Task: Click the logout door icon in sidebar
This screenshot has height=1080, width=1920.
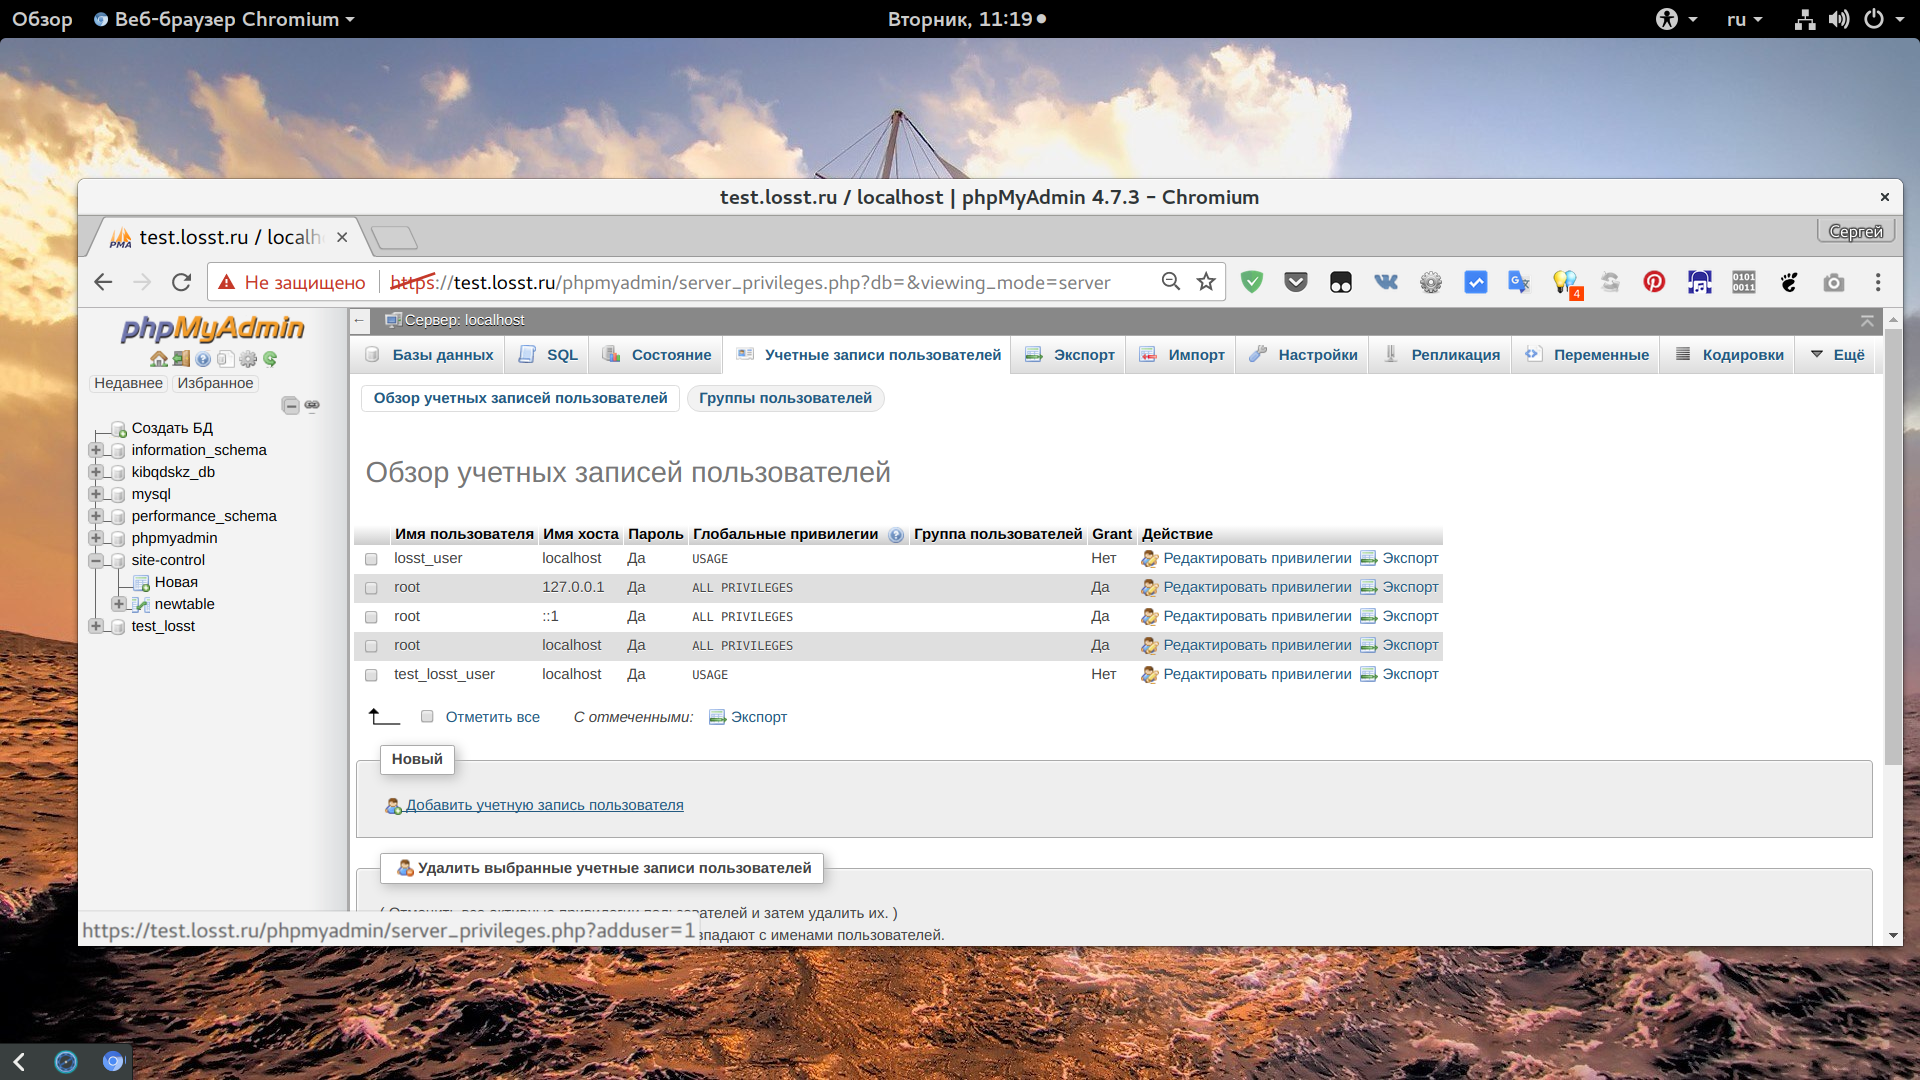Action: click(x=181, y=359)
